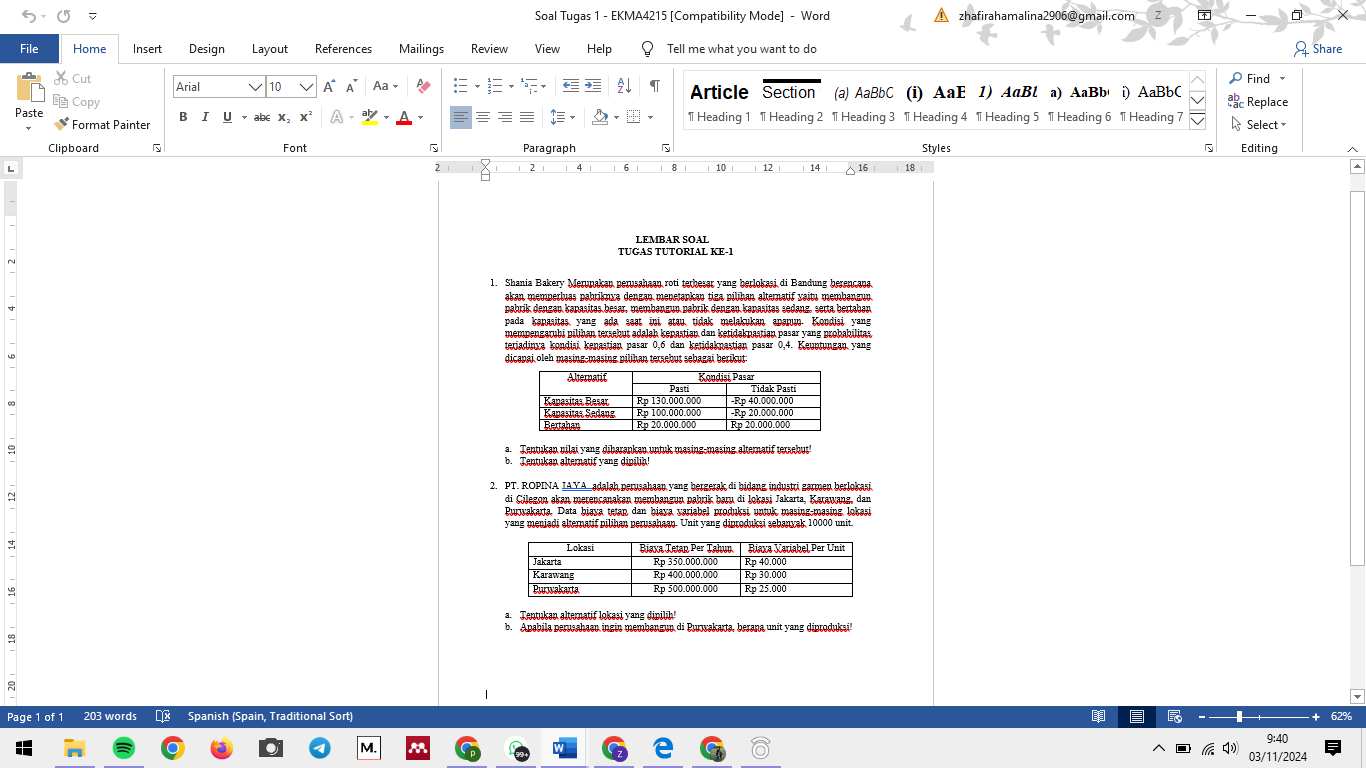Click the Decrease Indent icon
The image size is (1366, 768).
point(571,87)
